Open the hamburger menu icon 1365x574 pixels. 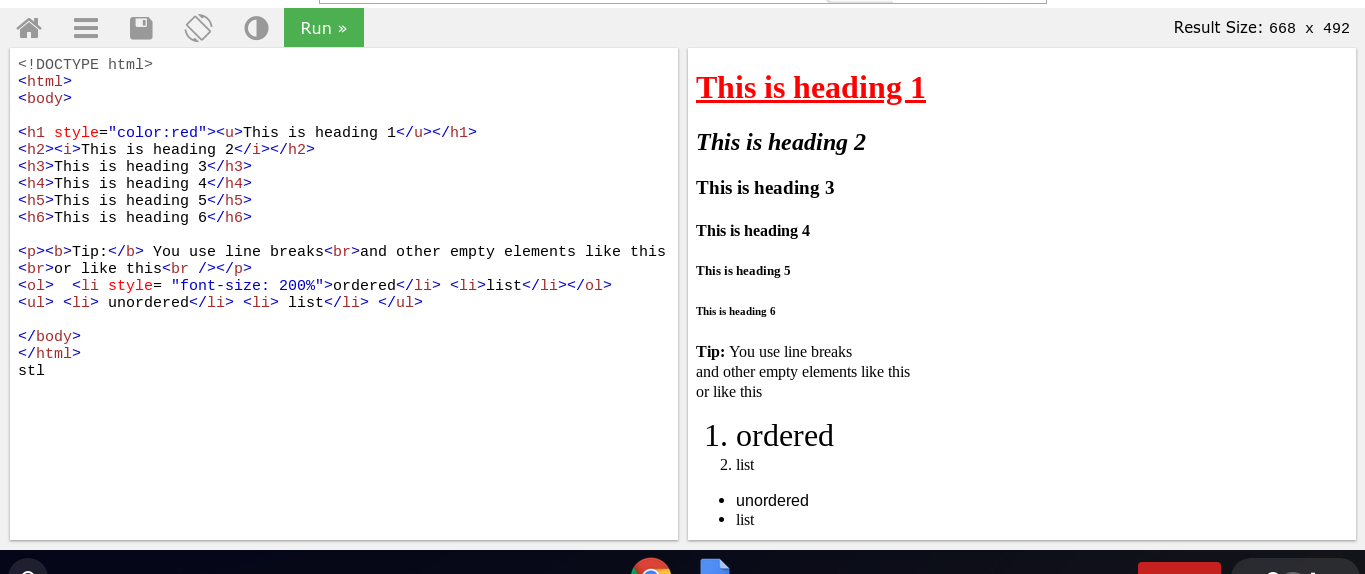tap(86, 28)
